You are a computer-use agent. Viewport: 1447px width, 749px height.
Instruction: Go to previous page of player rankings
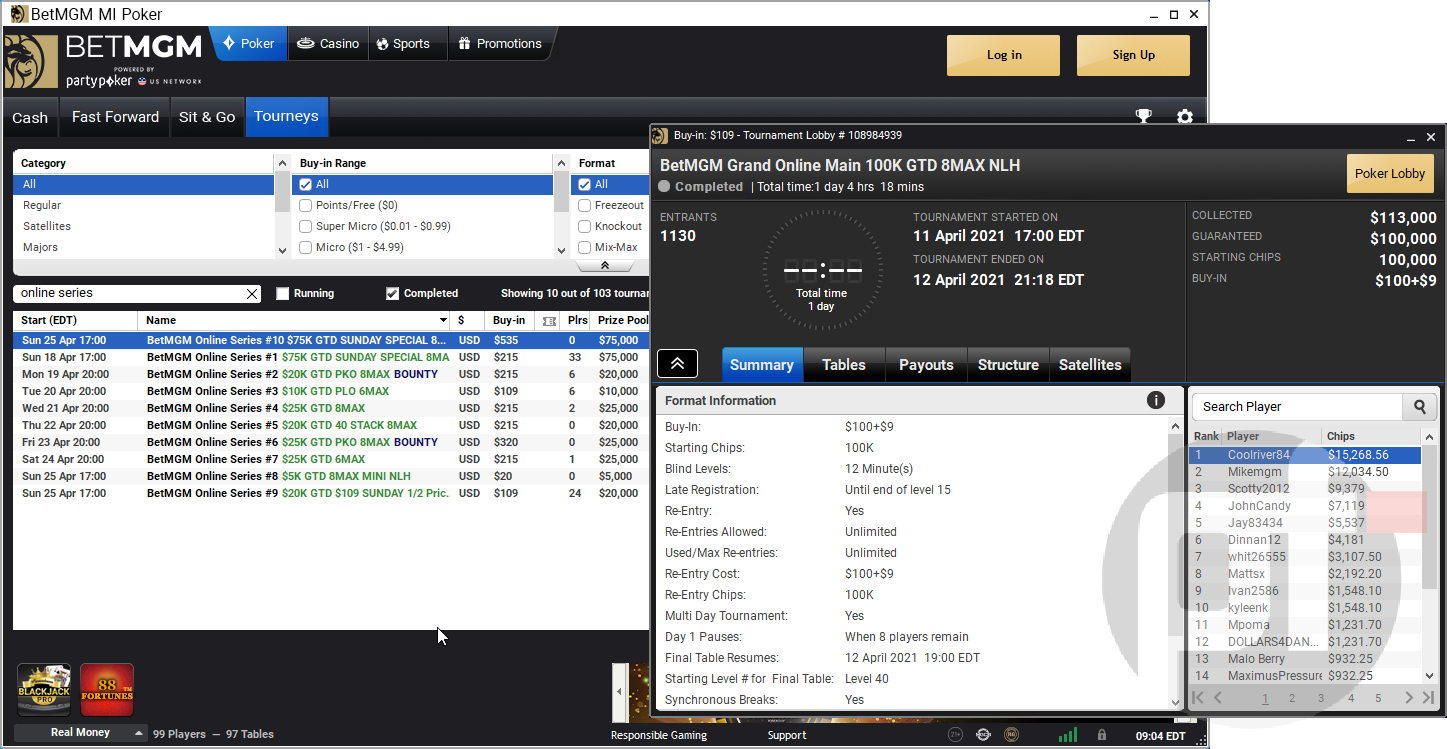click(1218, 698)
